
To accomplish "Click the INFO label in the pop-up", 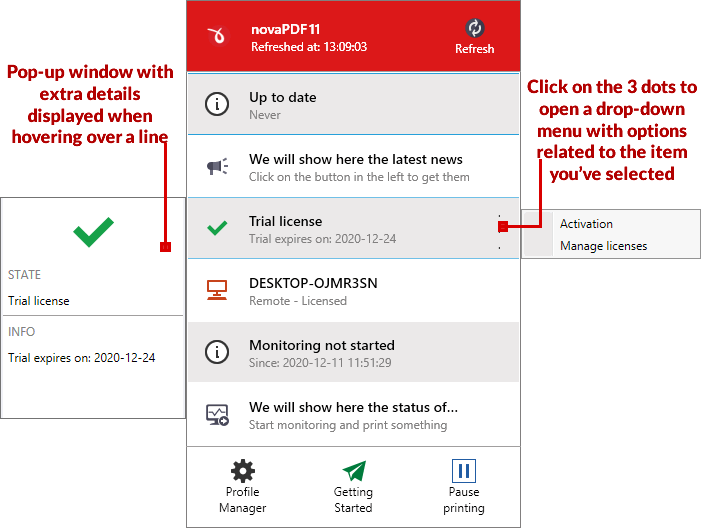I will tap(21, 332).
